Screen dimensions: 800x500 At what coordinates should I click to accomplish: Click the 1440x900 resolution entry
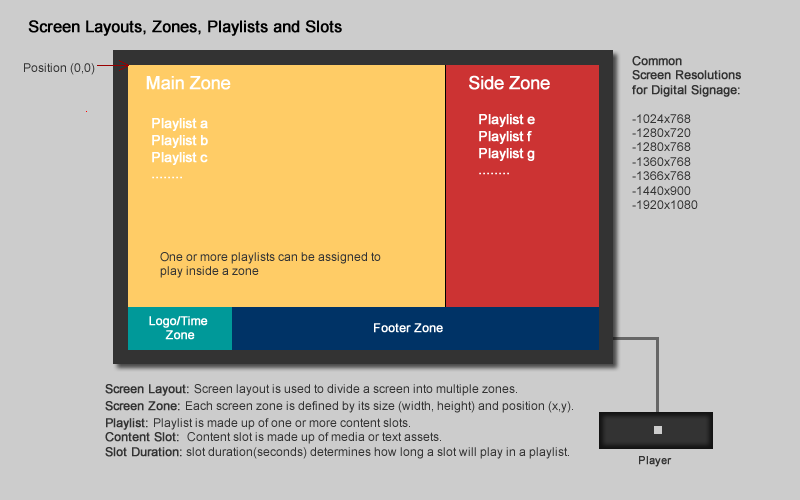[x=661, y=191]
